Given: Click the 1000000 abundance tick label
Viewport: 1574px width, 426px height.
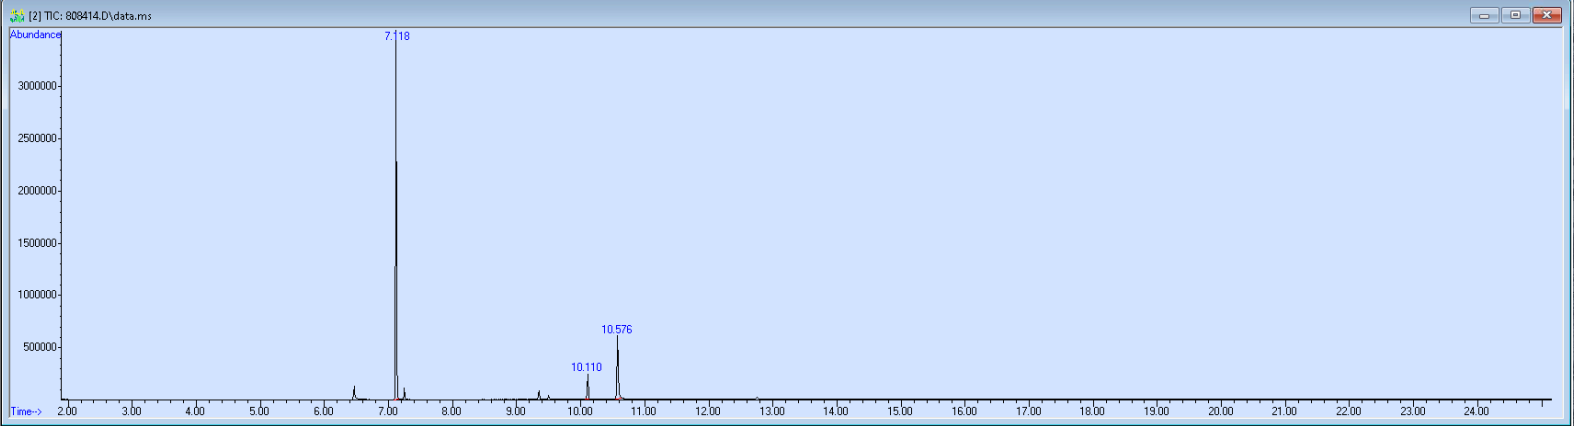Looking at the screenshot, I should pyautogui.click(x=37, y=295).
